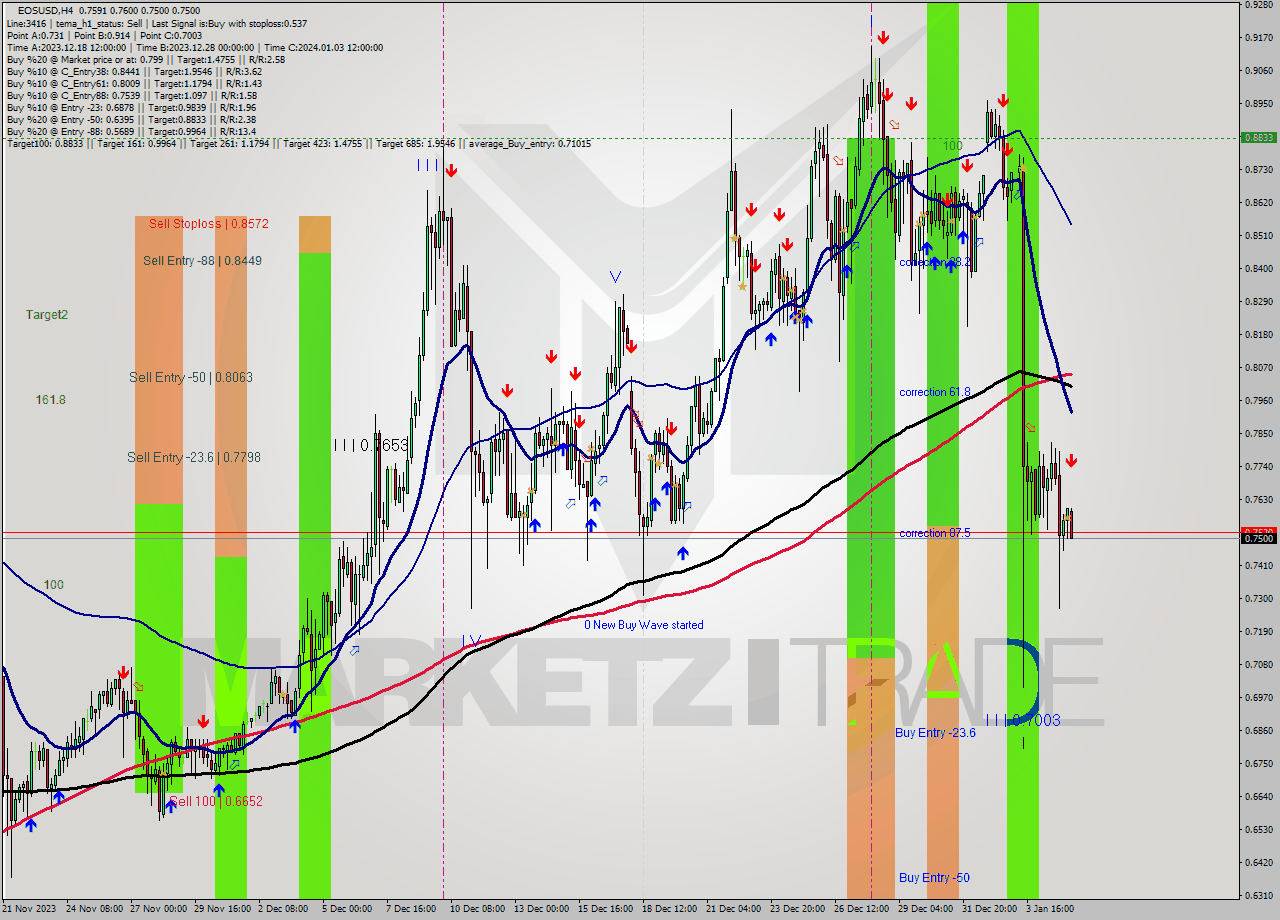This screenshot has width=1280, height=920.
Task: Select the '161.8' Fibonacci label
Action: (x=51, y=399)
